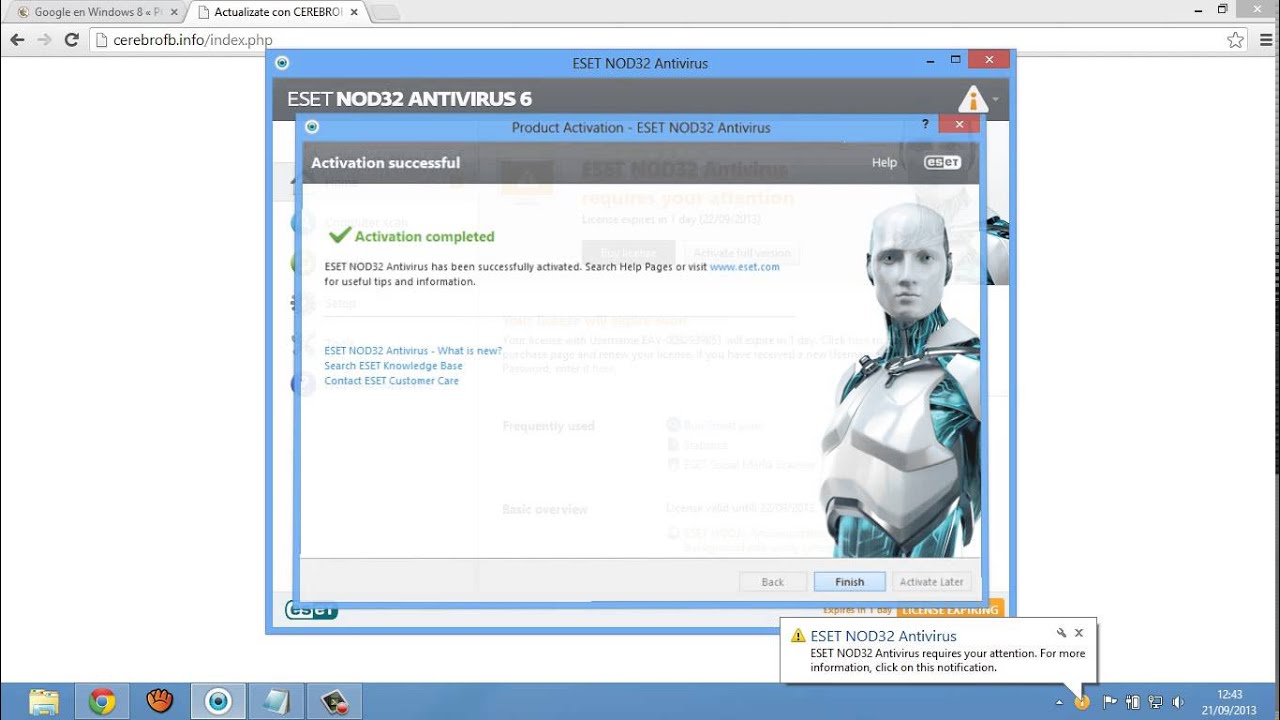Click the warning triangle in ESET notification
Screen dimensions: 1280x720
pyautogui.click(x=797, y=635)
